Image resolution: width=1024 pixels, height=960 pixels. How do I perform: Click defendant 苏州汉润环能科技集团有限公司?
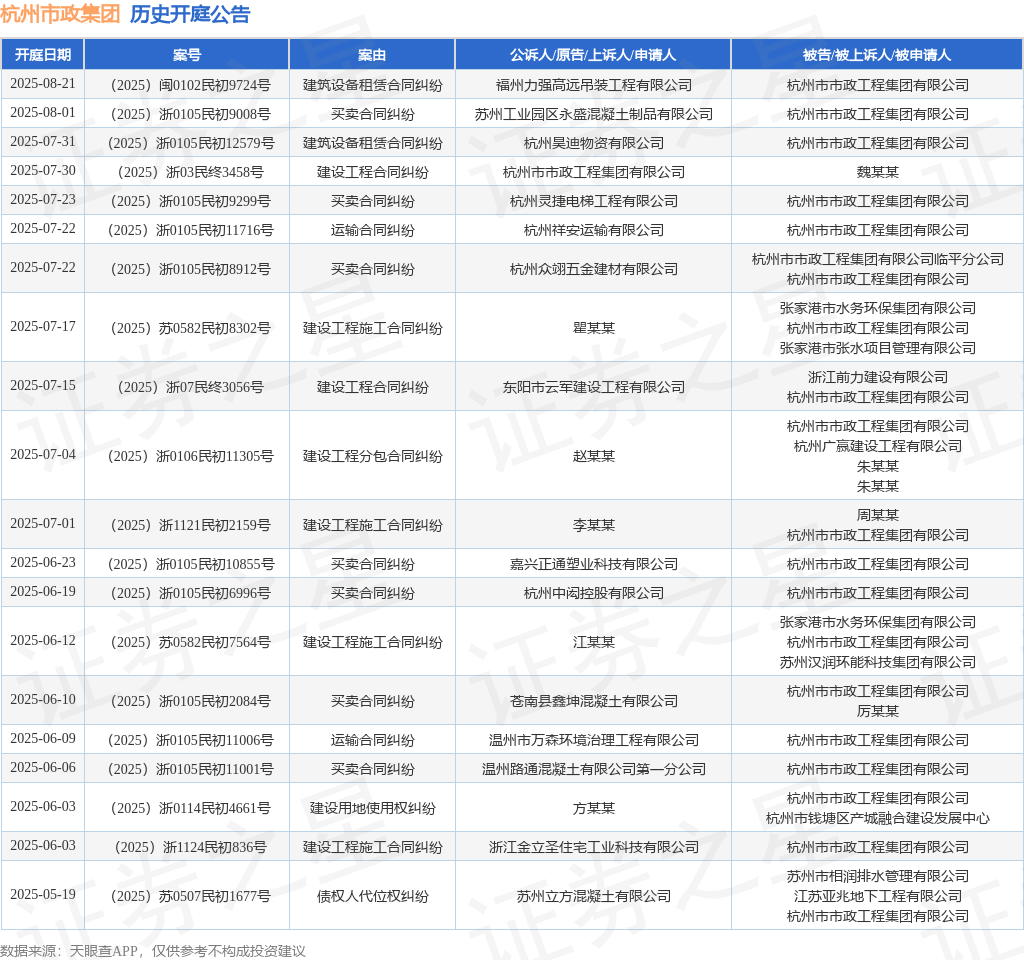[878, 662]
